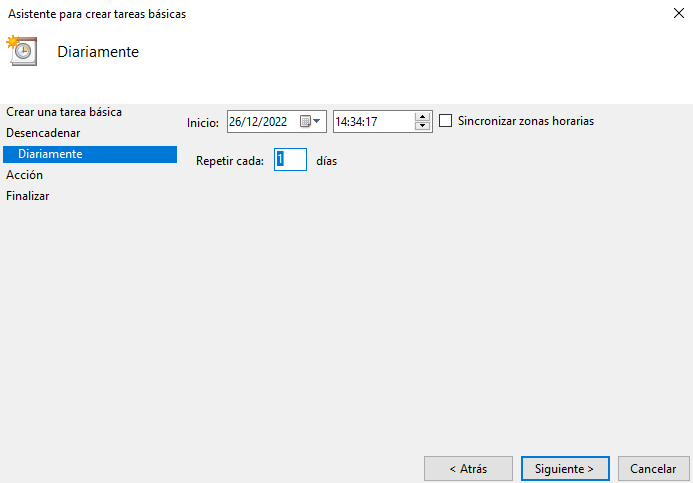Decrease start time with down arrow
Screen dimensions: 693x483
click(x=422, y=127)
